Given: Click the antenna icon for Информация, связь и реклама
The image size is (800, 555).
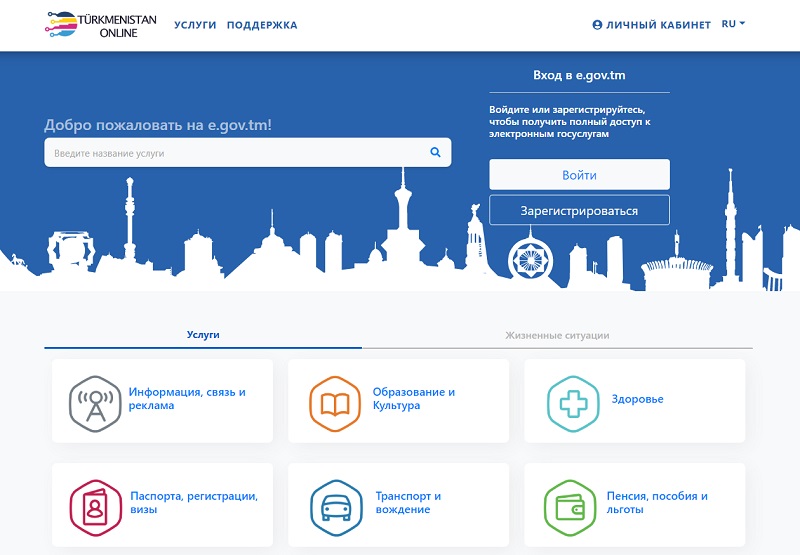Looking at the screenshot, I should point(94,400).
